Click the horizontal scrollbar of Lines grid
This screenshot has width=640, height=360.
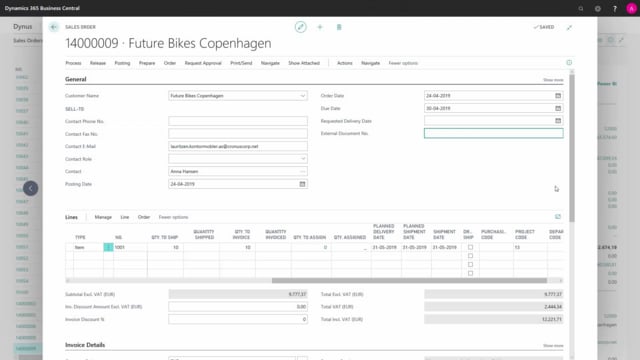pos(409,280)
